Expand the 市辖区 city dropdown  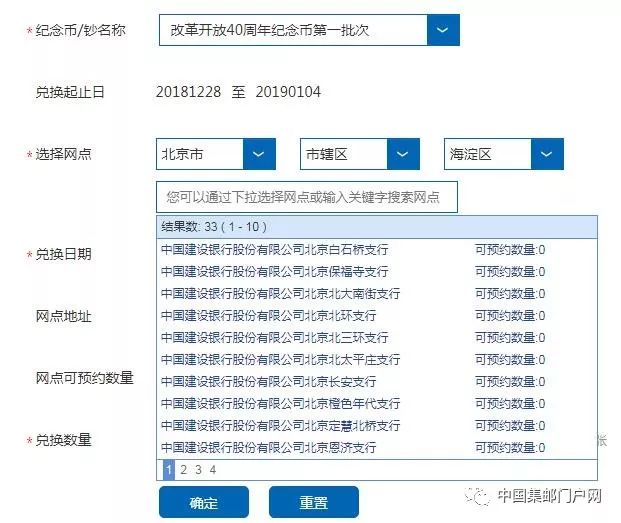[403, 154]
